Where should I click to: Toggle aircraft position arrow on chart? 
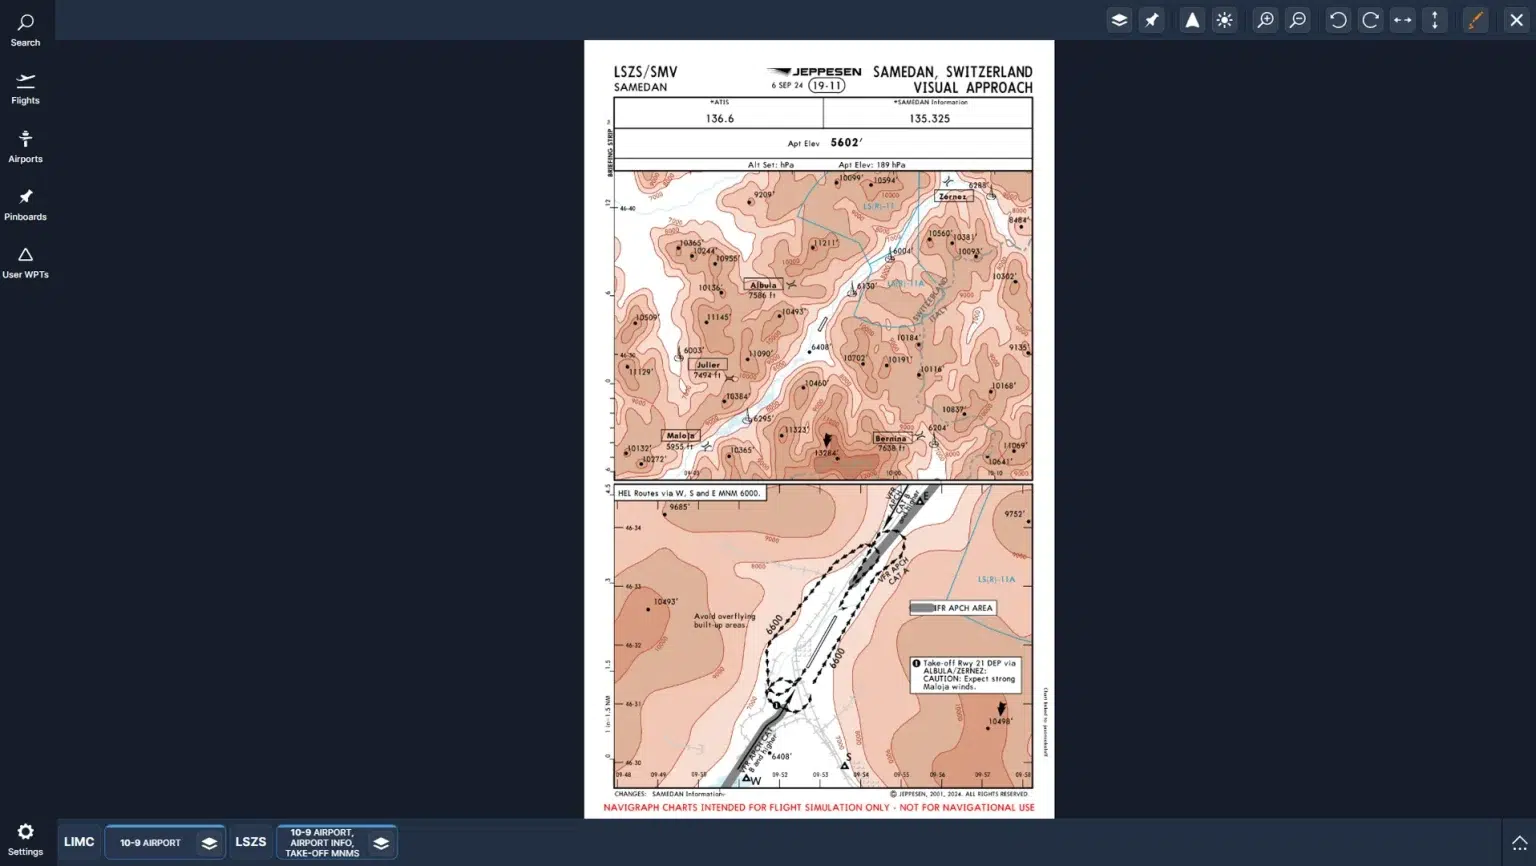click(1192, 20)
